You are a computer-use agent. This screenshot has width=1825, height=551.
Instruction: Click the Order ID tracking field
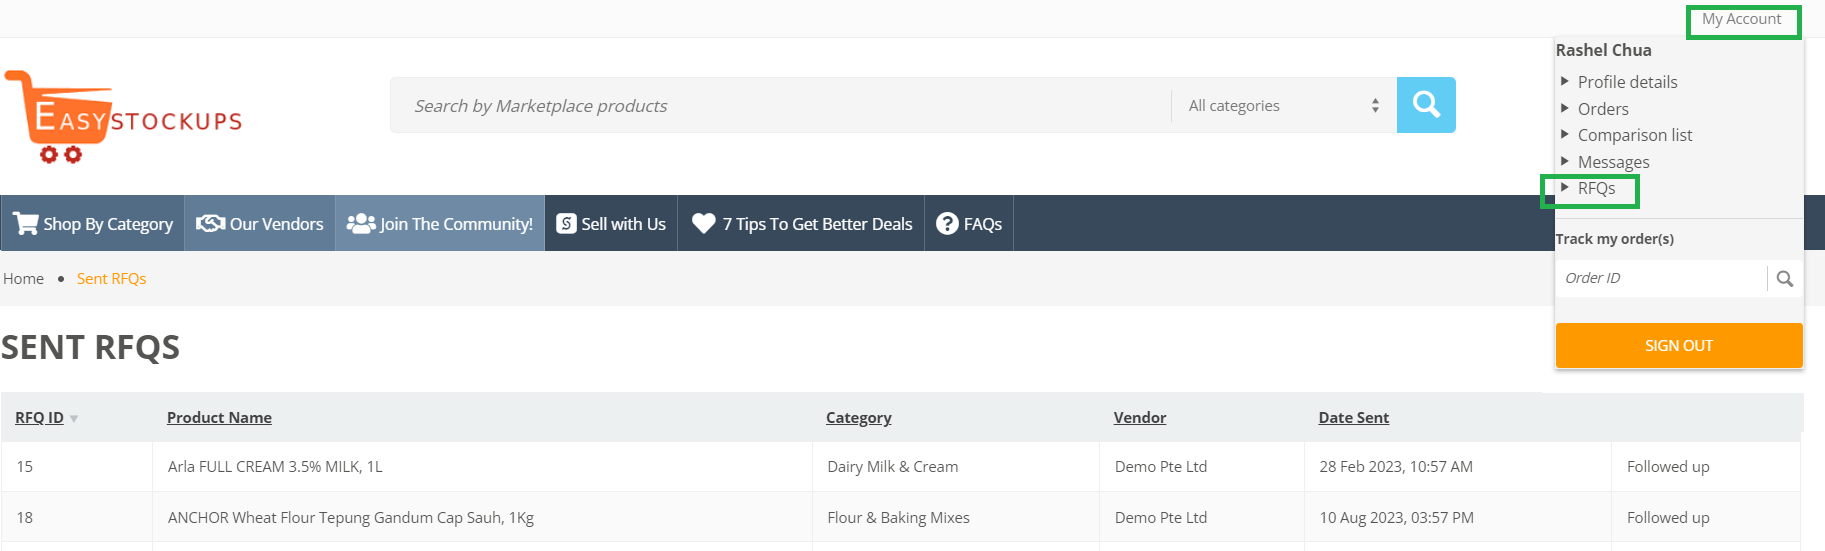pyautogui.click(x=1660, y=279)
